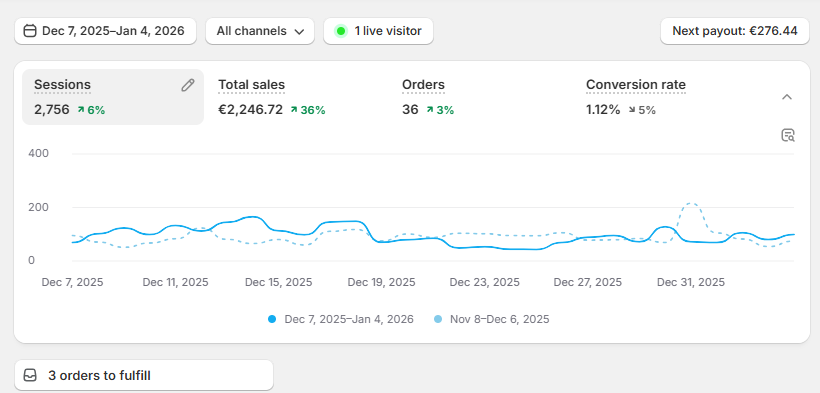Click the 2,756 sessions value
The width and height of the screenshot is (820, 393).
(x=52, y=110)
